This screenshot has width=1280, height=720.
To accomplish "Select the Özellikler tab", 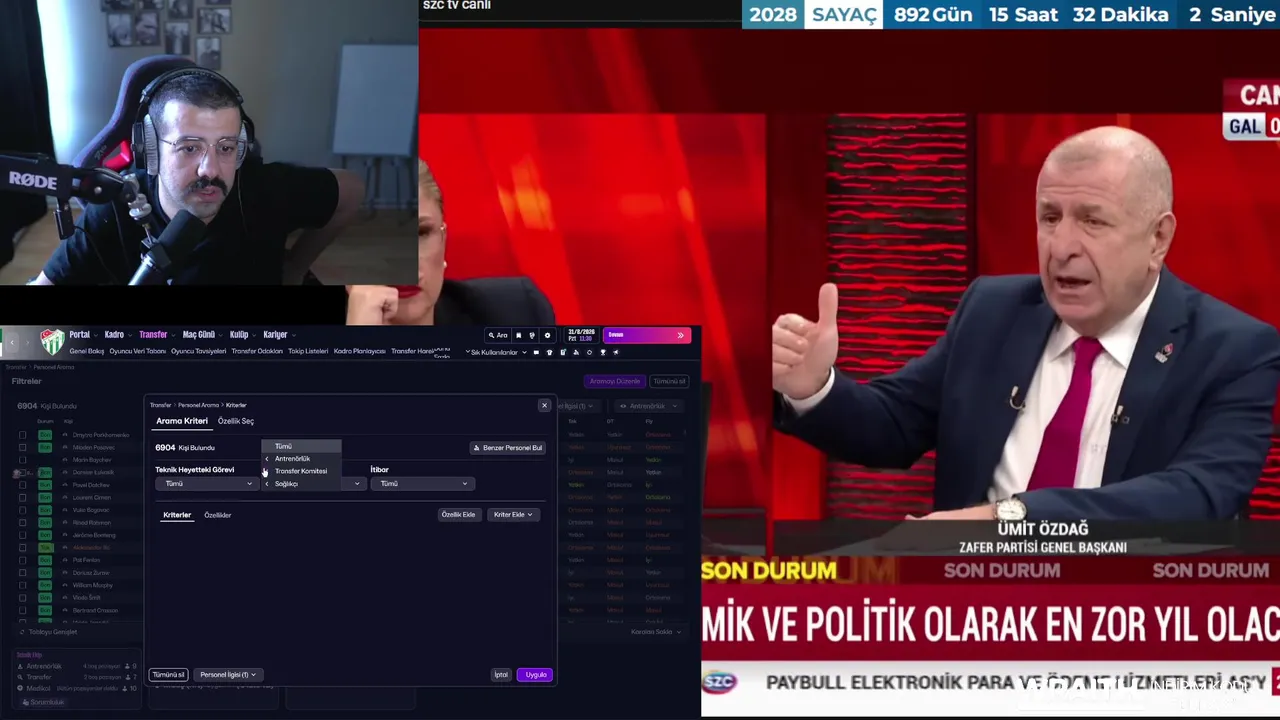I will (x=218, y=515).
